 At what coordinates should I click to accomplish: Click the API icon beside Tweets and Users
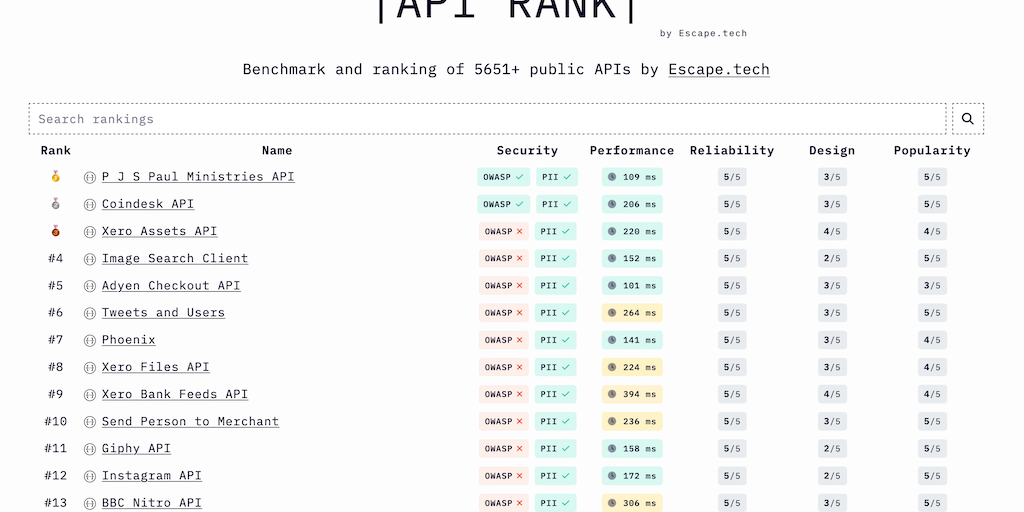pos(90,313)
